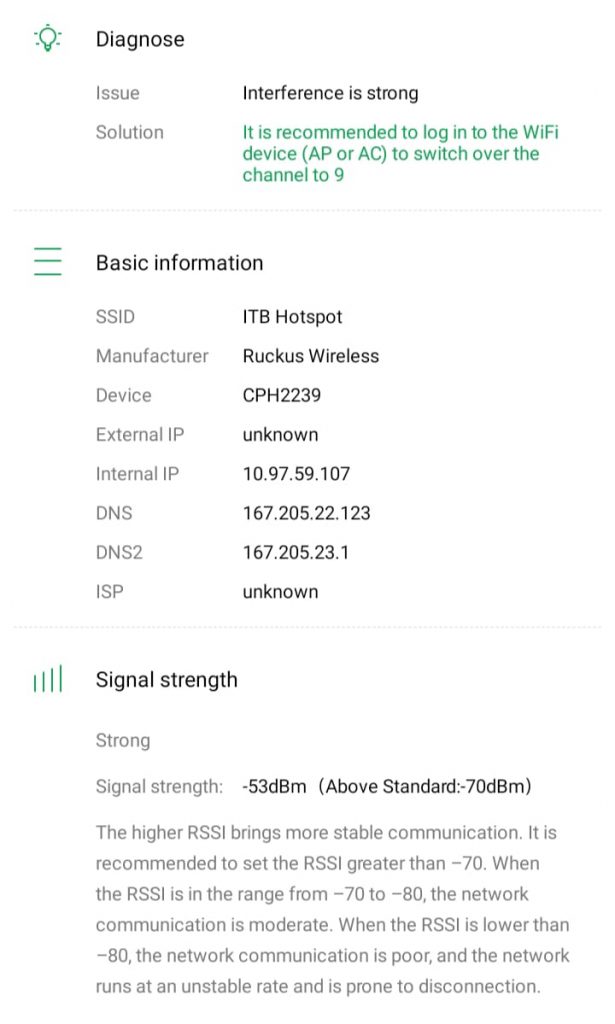Click the DNS2 address 167.205.23.1
615x1024 pixels.
[x=295, y=552]
